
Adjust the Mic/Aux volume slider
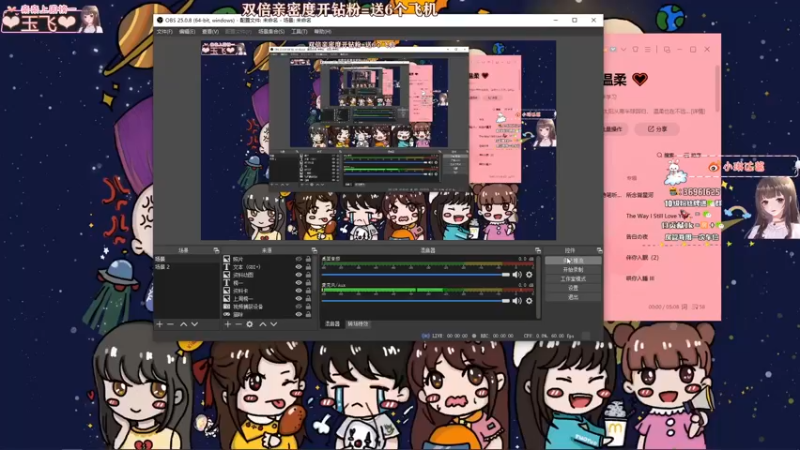click(415, 301)
